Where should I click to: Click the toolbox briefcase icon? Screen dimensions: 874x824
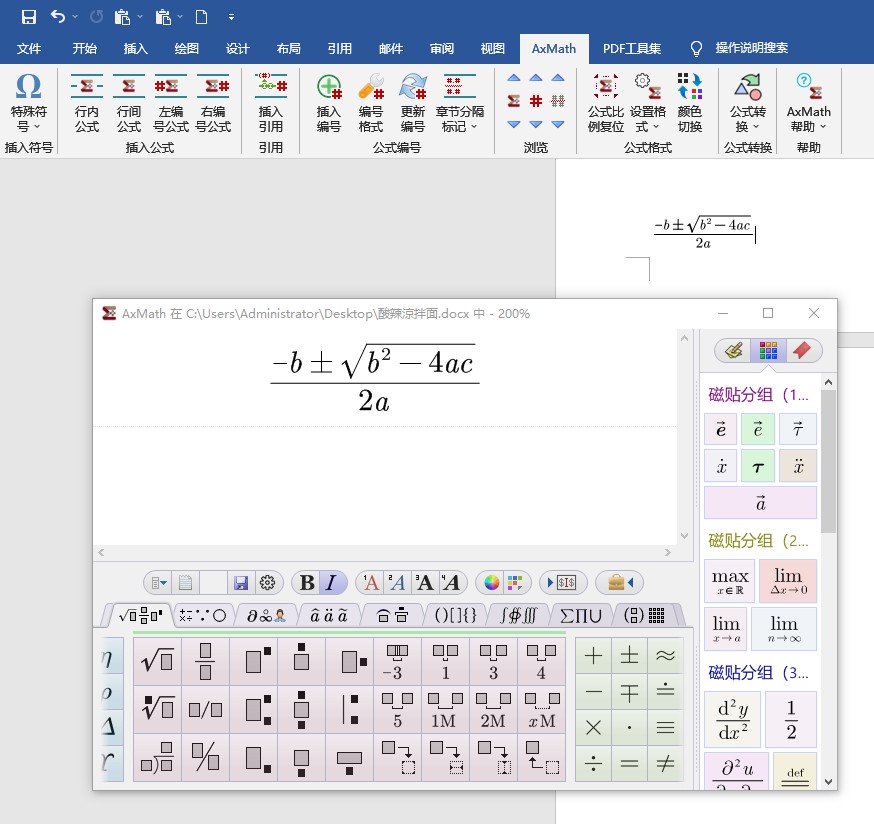(x=619, y=583)
